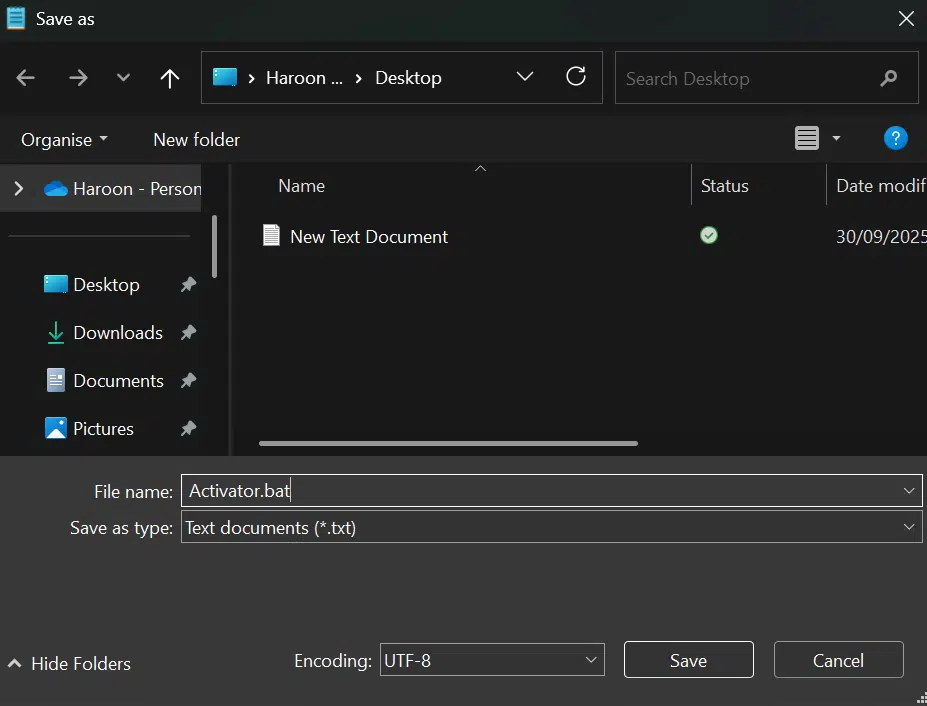This screenshot has width=927, height=706.
Task: Click the Forward navigation arrow
Action: click(x=78, y=78)
